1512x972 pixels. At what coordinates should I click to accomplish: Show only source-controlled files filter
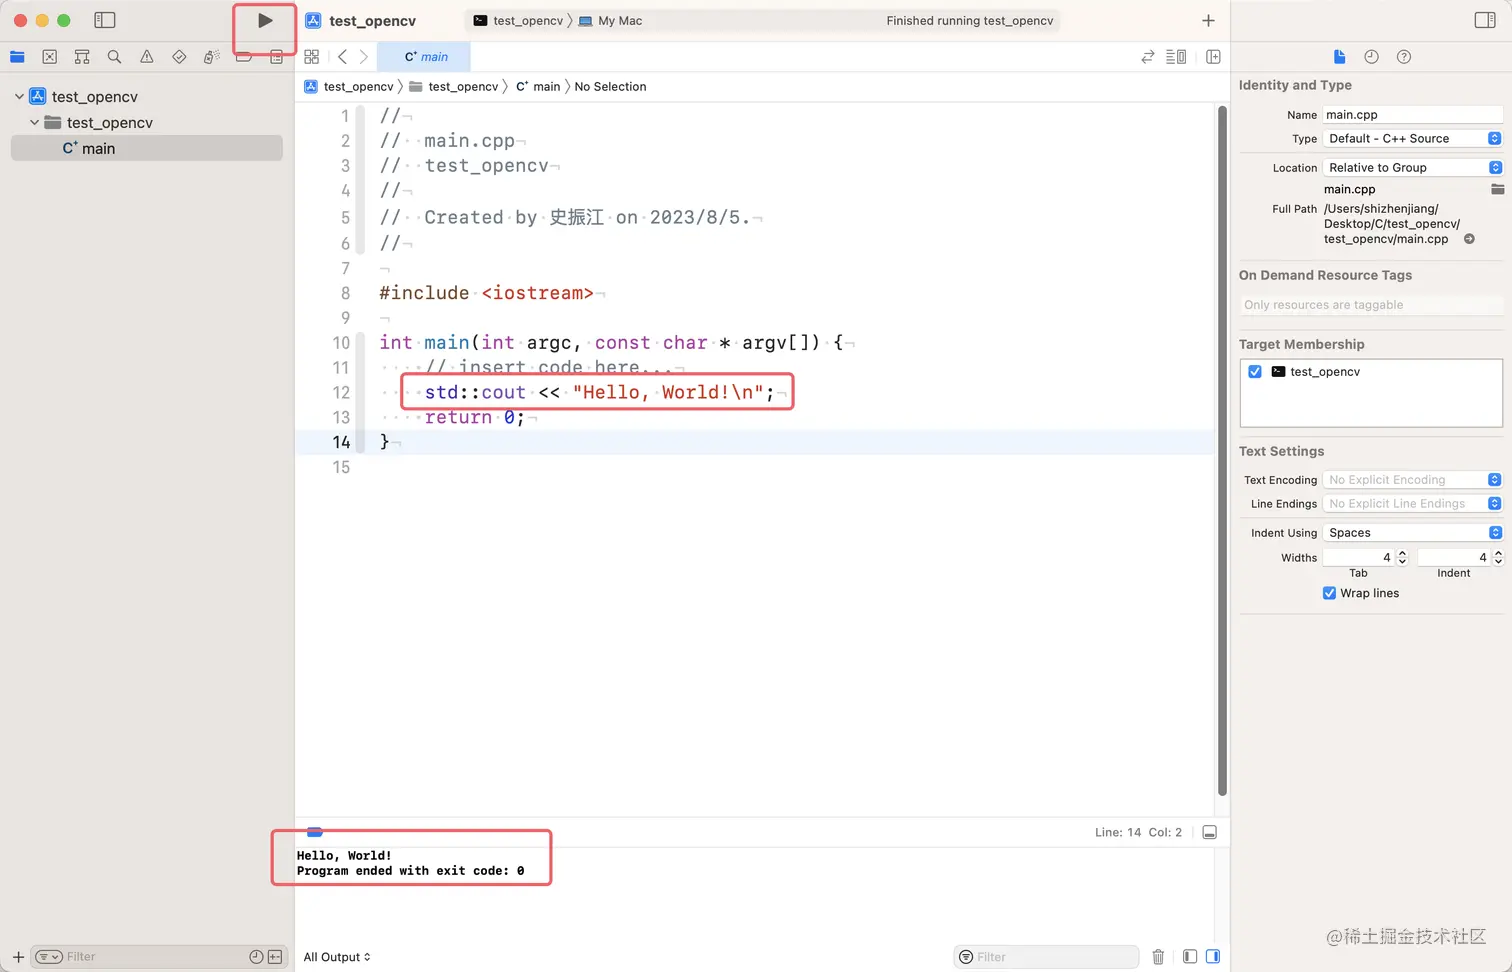[x=275, y=957]
